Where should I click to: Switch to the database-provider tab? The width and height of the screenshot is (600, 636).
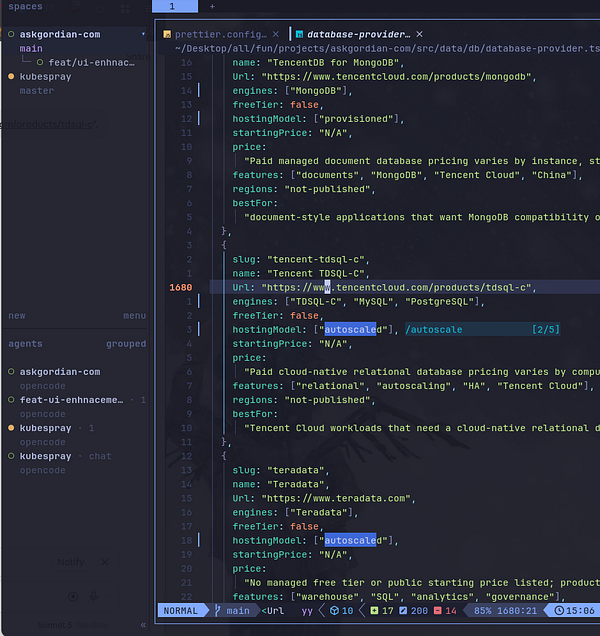[x=359, y=34]
